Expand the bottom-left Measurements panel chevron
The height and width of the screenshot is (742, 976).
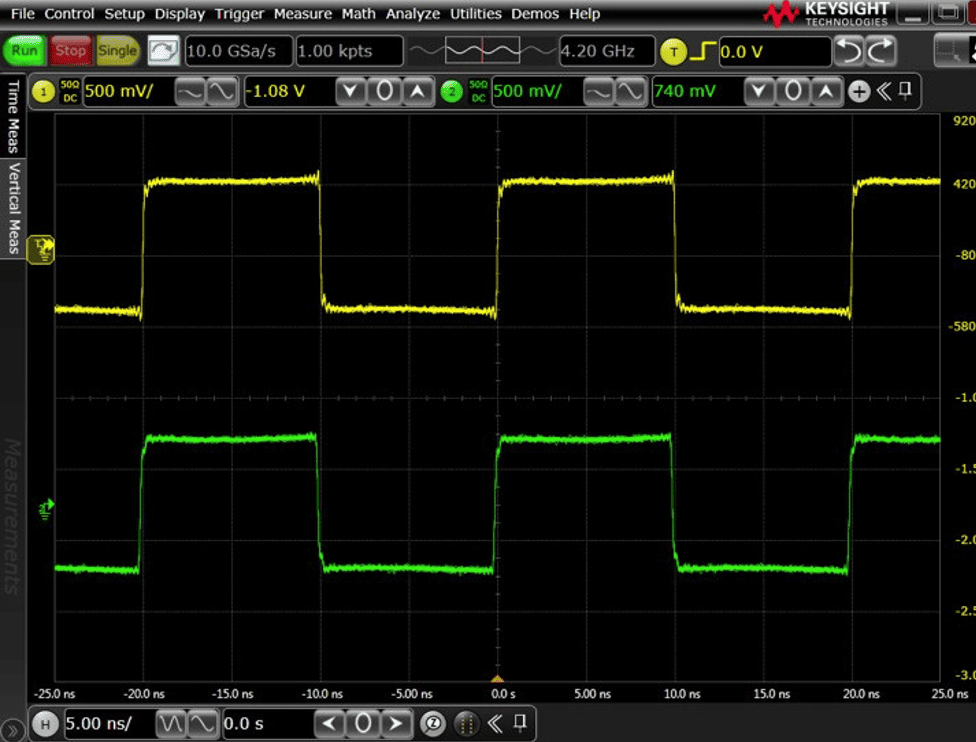12,728
